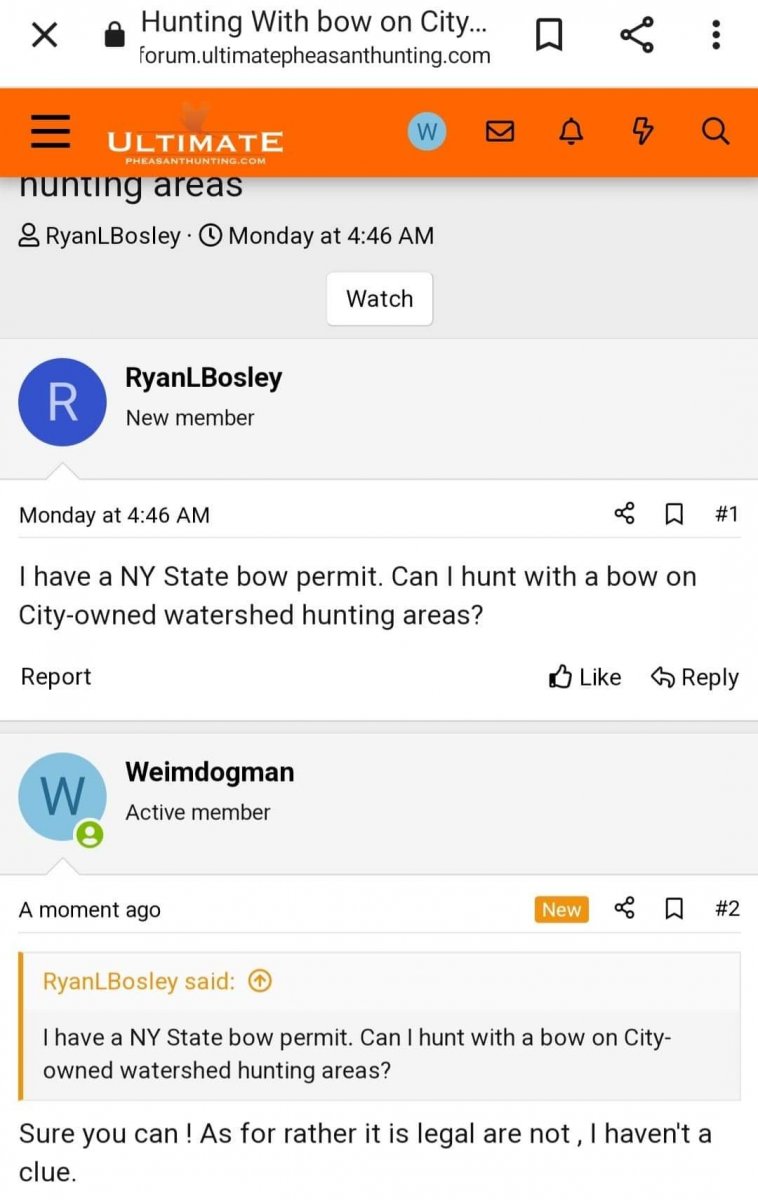This screenshot has height=1200, width=758.
Task: Reply to RyanLBosley's post
Action: tap(694, 677)
